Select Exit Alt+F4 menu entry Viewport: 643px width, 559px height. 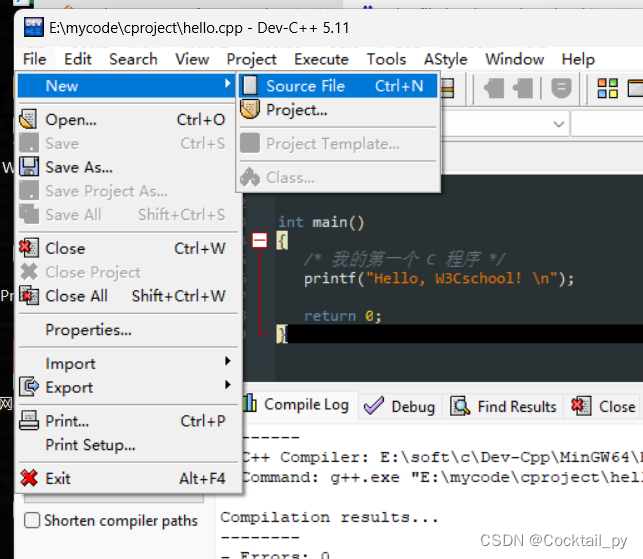click(x=128, y=478)
